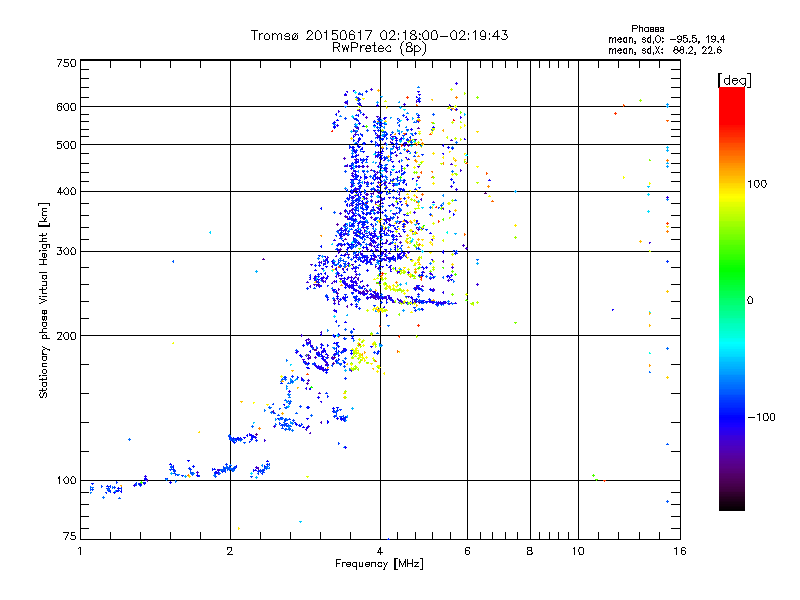800x600 pixels.
Task: Click the y-axis tick label '200'
Action: coord(66,336)
